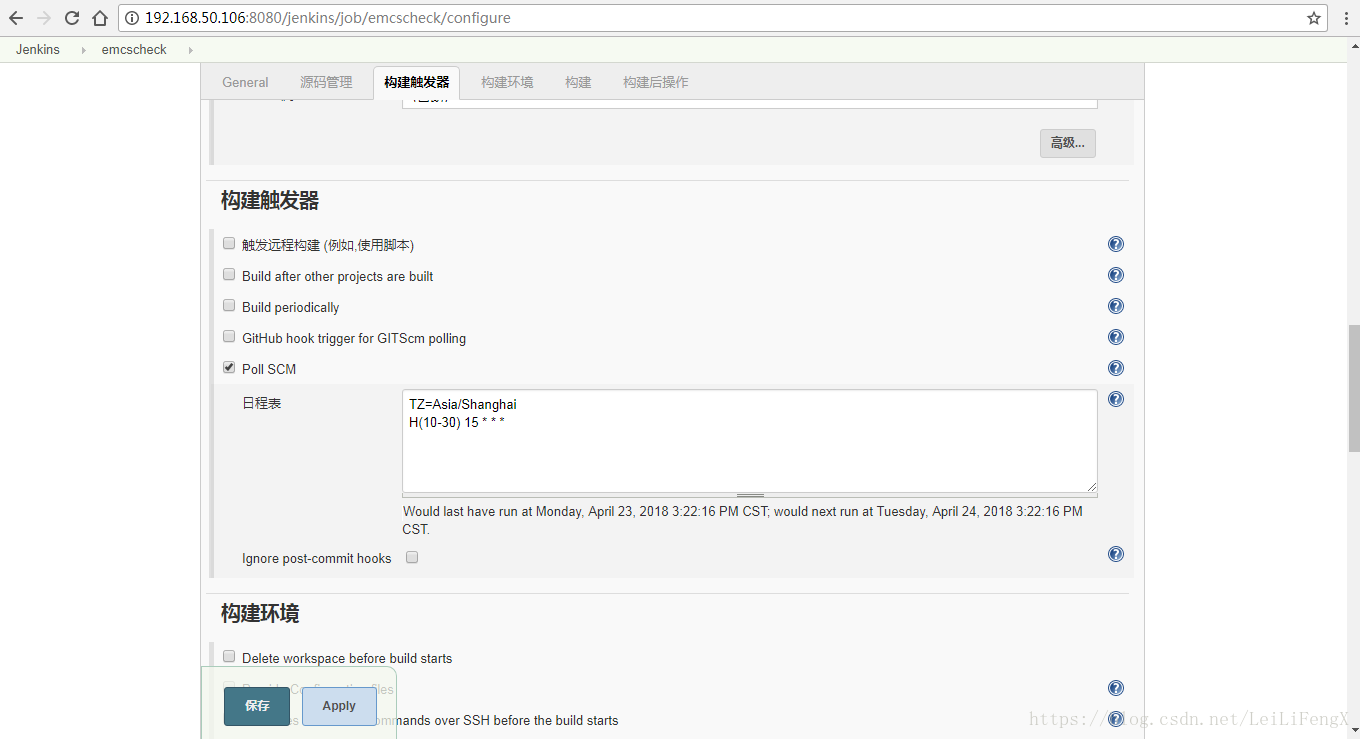Screen dimensions: 1360x739
Task: Open the emcscheck breadcrumb link
Action: (x=134, y=50)
